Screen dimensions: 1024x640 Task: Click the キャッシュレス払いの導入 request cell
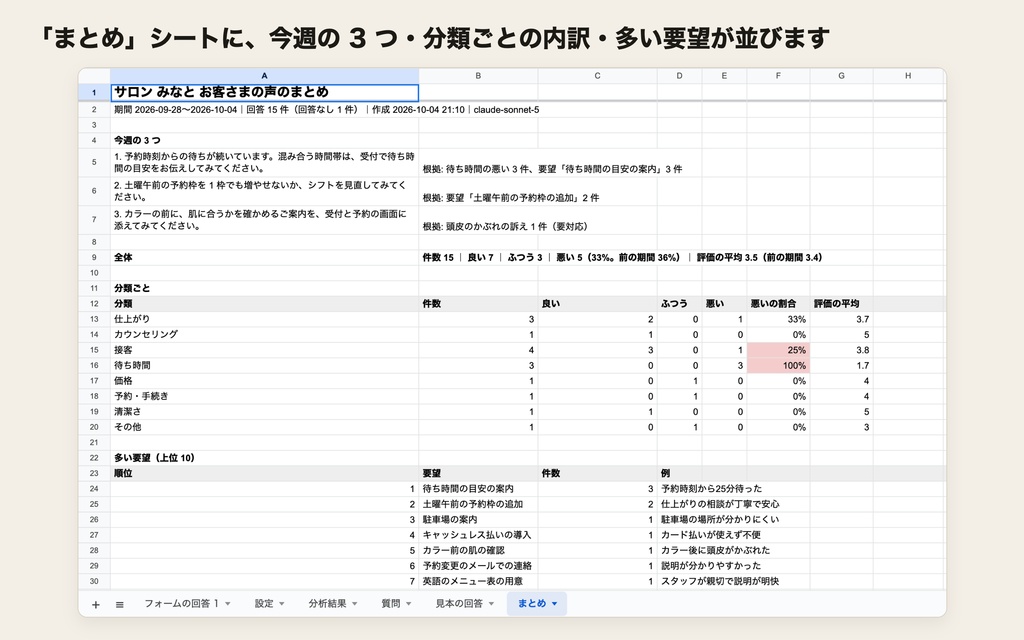[478, 535]
